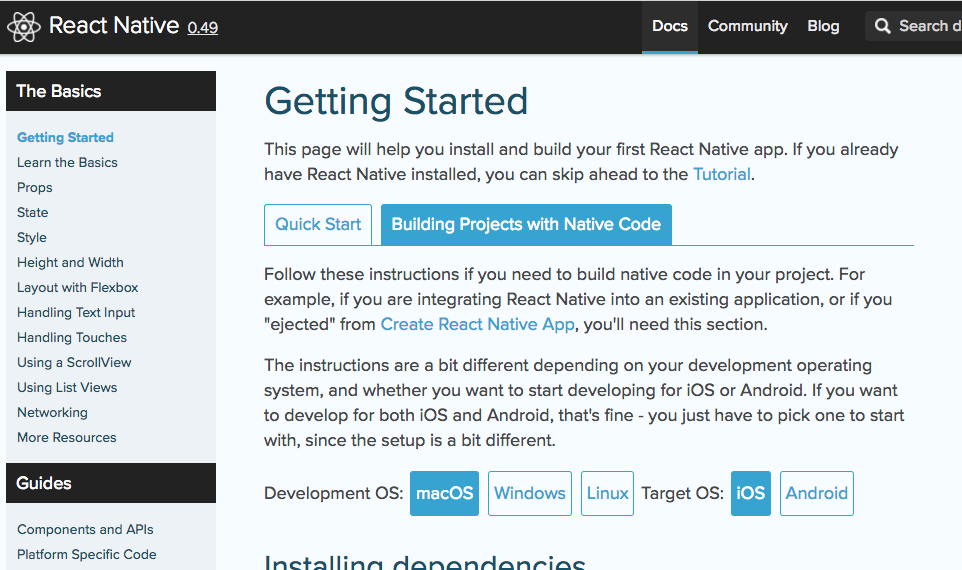Click the search magnifier icon
The image size is (962, 570).
[x=882, y=26]
